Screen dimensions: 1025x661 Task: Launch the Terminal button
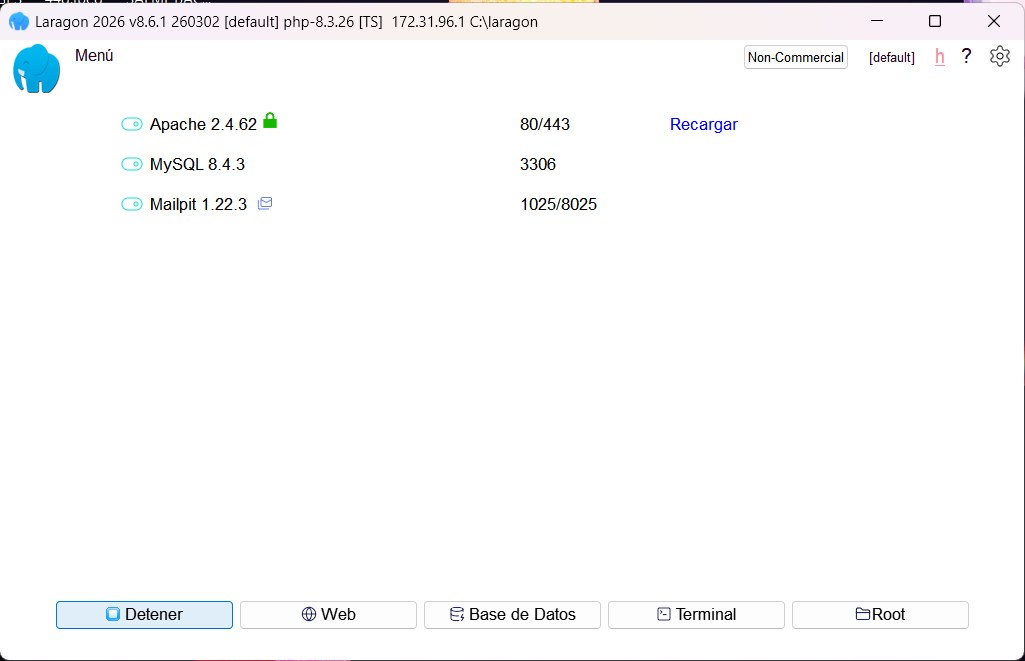696,615
